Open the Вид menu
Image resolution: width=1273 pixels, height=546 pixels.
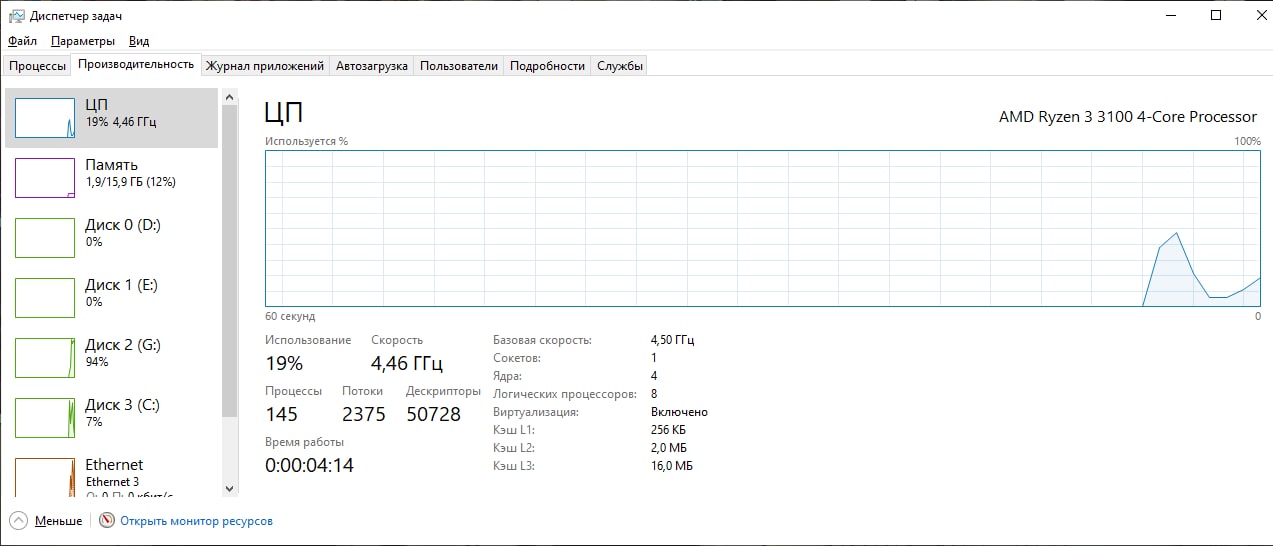coord(139,41)
